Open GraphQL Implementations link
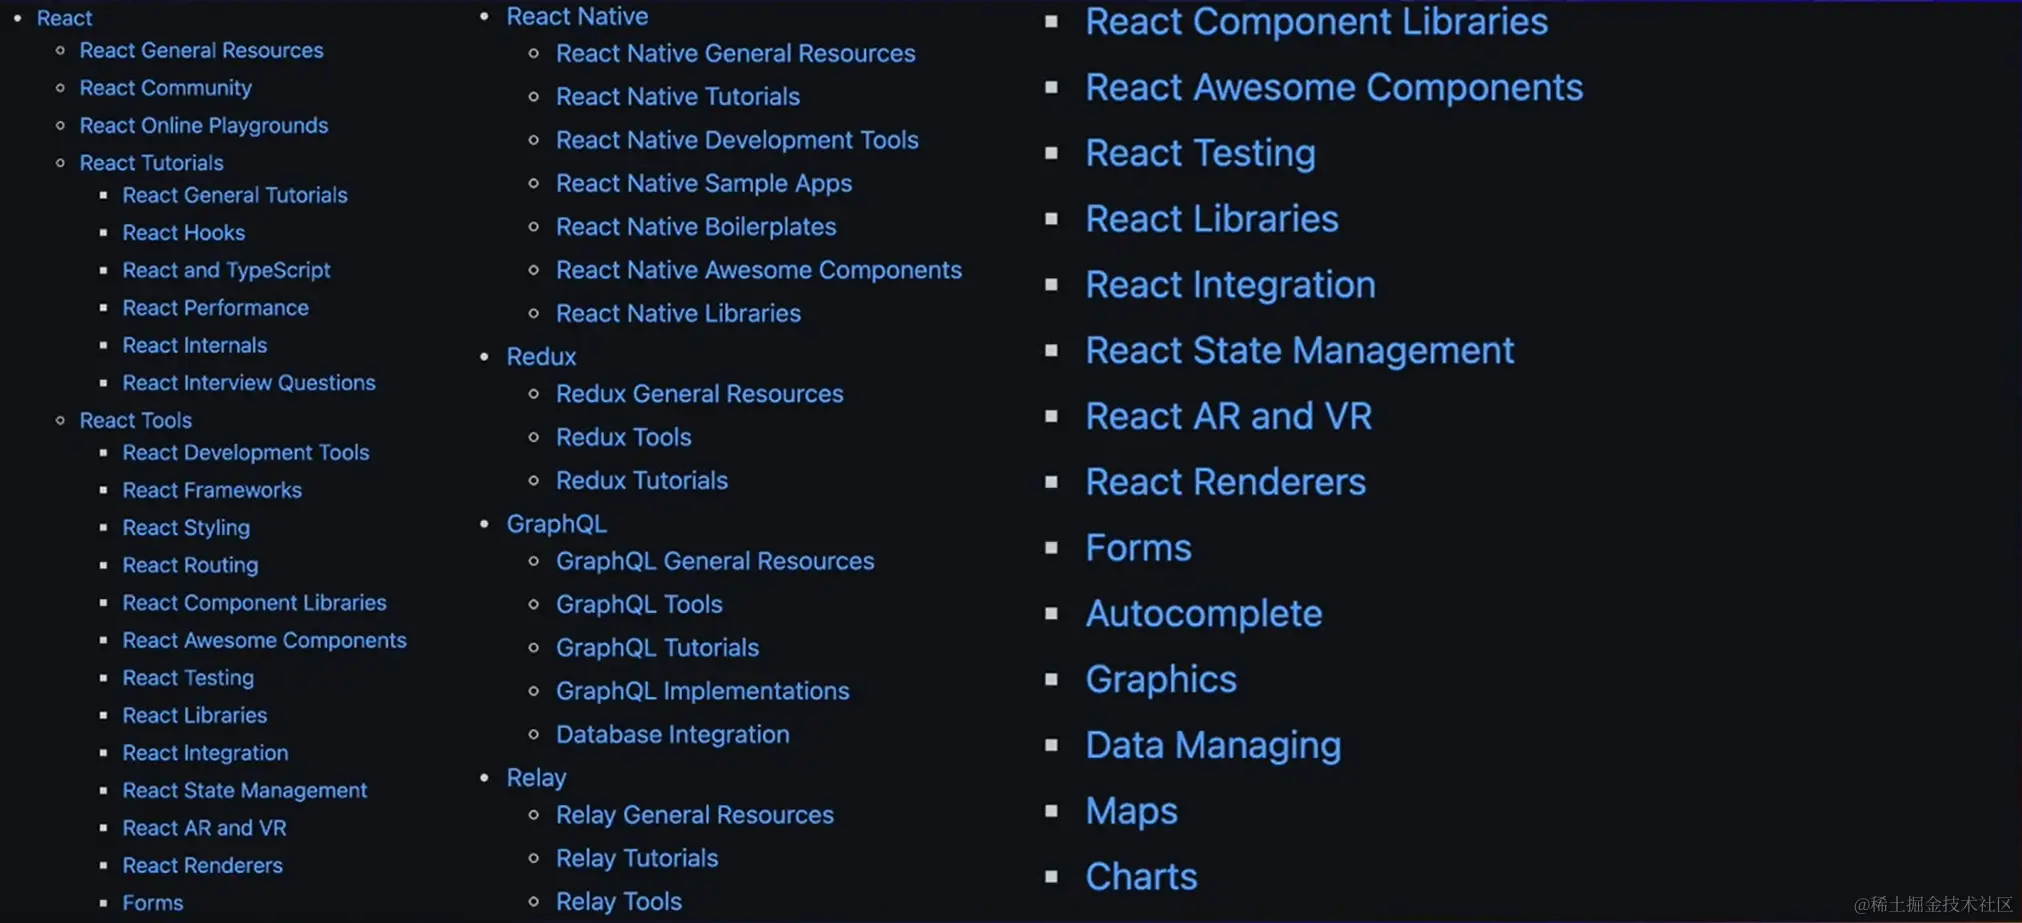Image resolution: width=2022 pixels, height=923 pixels. 703,691
